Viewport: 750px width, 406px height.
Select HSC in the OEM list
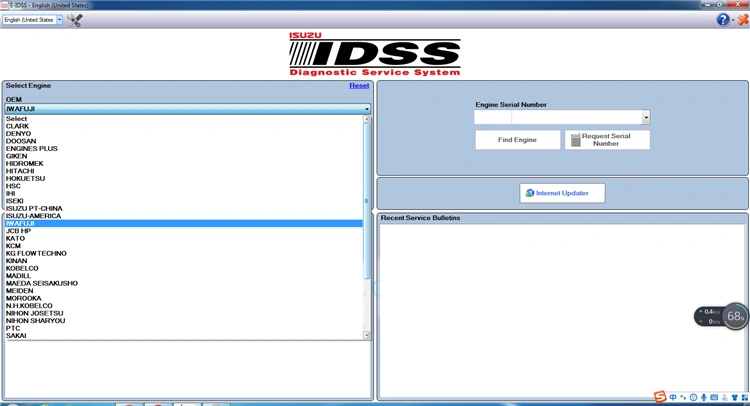click(184, 186)
